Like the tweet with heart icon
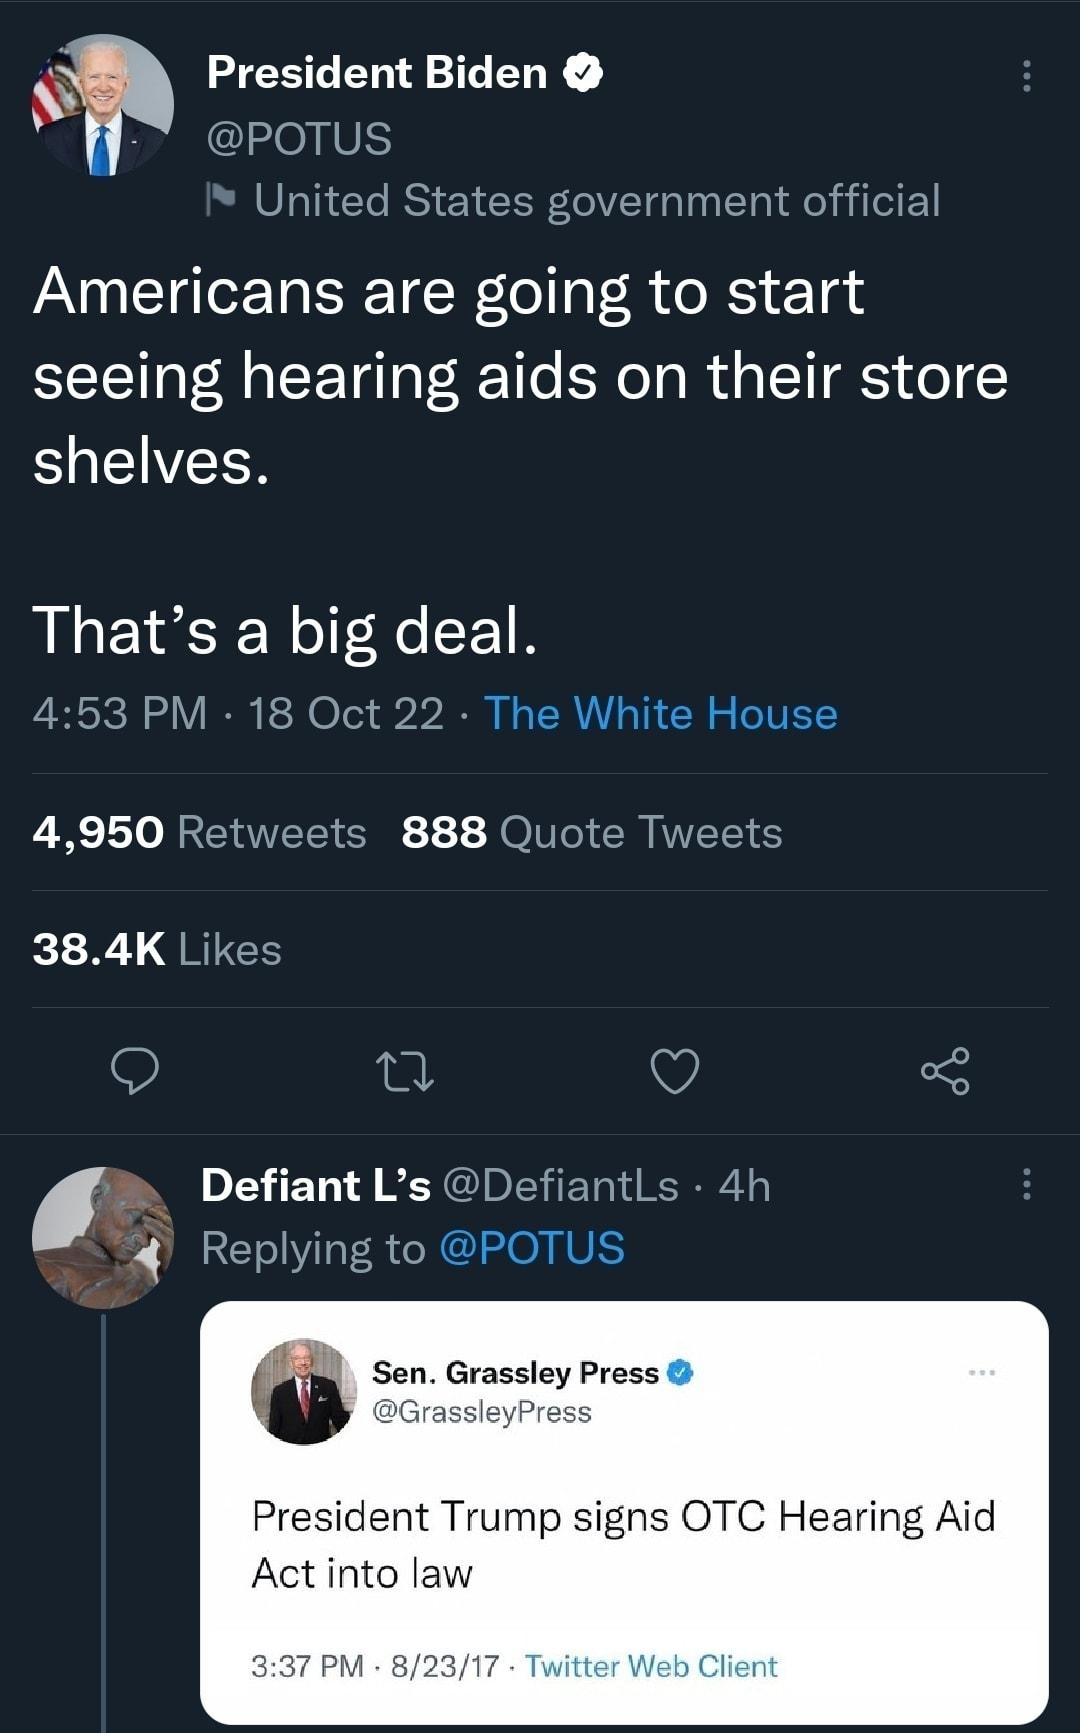1080x1733 pixels. [675, 1071]
